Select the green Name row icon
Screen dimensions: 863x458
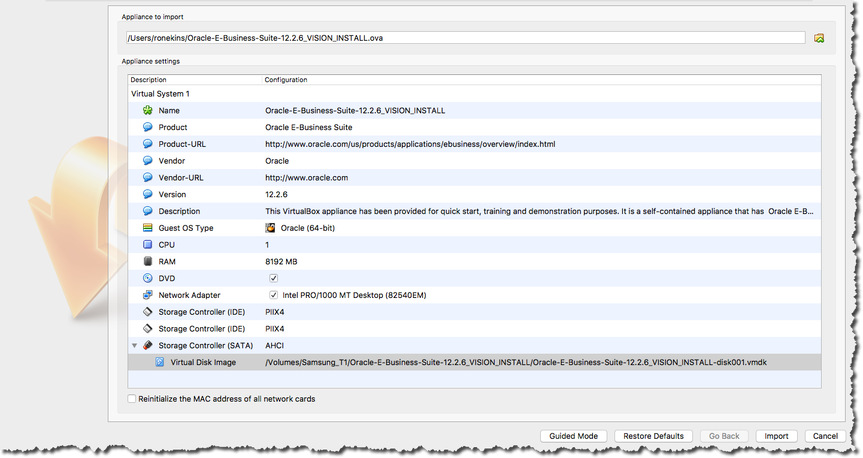click(148, 110)
